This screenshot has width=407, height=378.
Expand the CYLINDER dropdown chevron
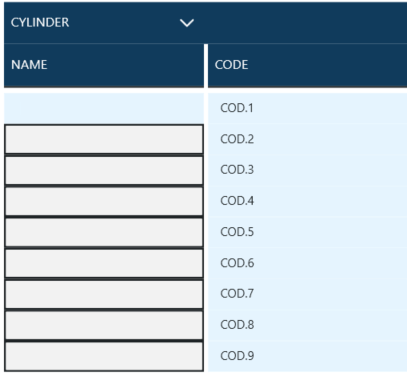point(187,23)
